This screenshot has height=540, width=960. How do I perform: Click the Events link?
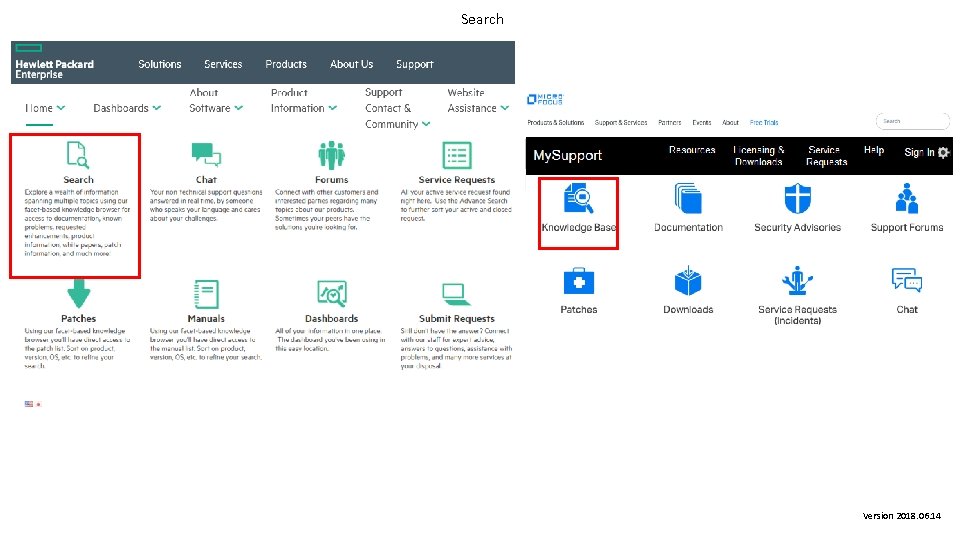tap(702, 122)
